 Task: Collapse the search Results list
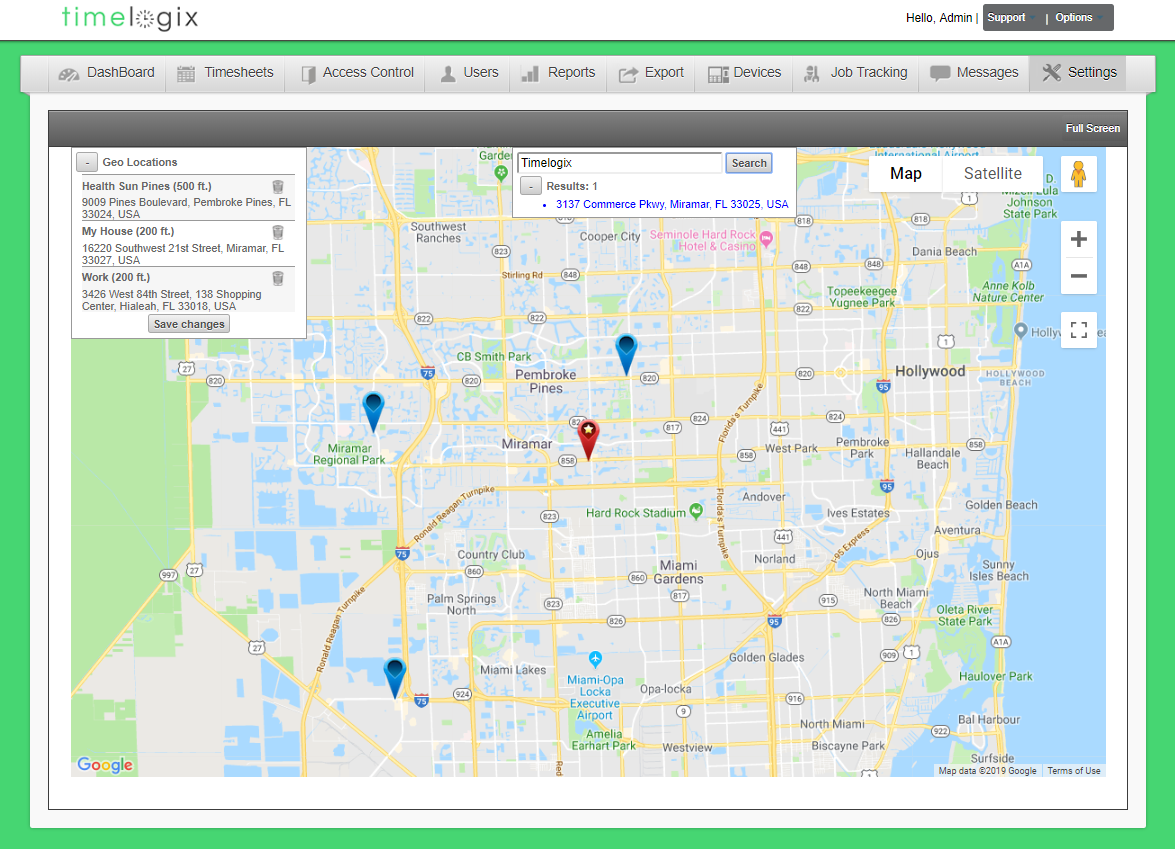click(531, 186)
